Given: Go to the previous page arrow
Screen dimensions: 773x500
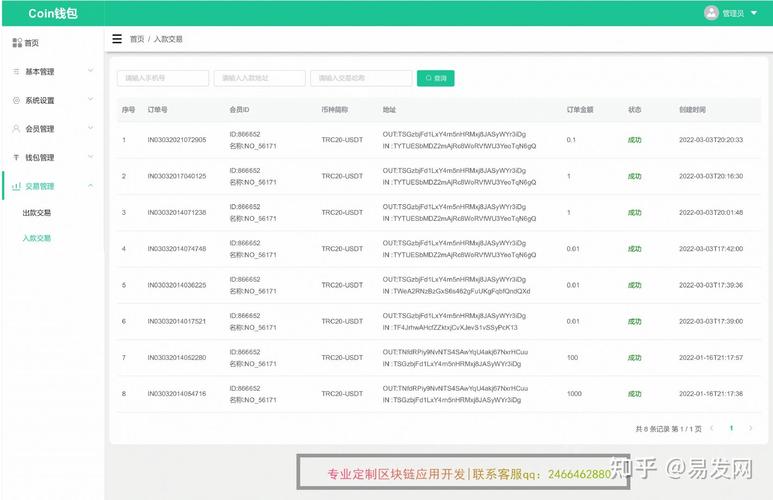Looking at the screenshot, I should [711, 428].
